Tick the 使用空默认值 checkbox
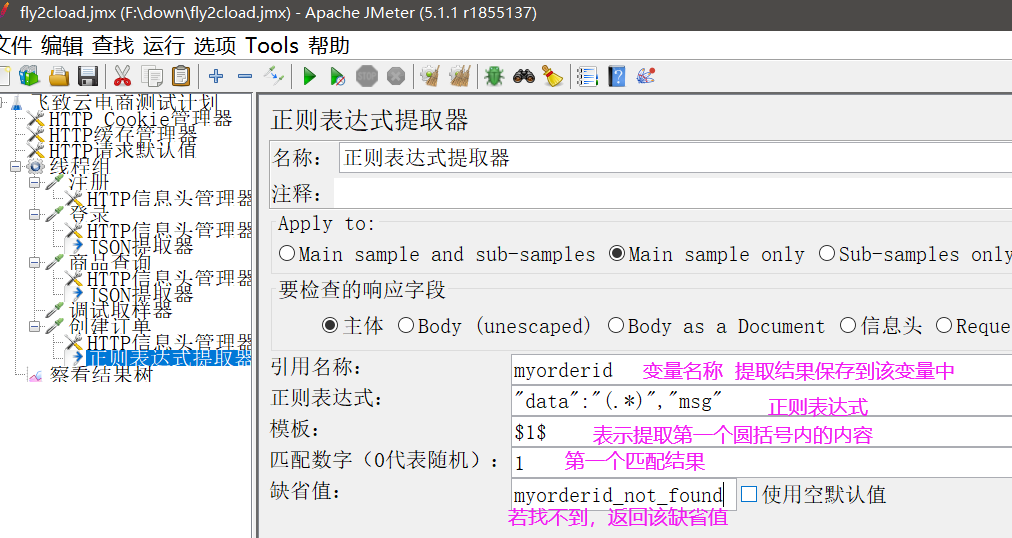The image size is (1012, 538). click(749, 494)
